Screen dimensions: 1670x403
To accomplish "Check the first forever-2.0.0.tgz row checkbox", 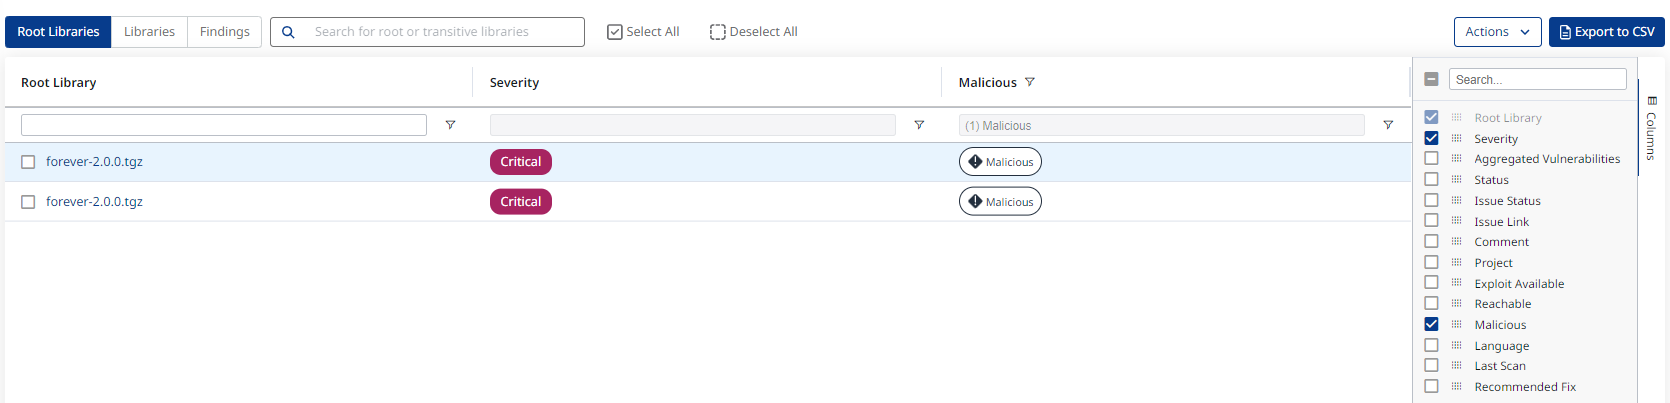I will 28,162.
